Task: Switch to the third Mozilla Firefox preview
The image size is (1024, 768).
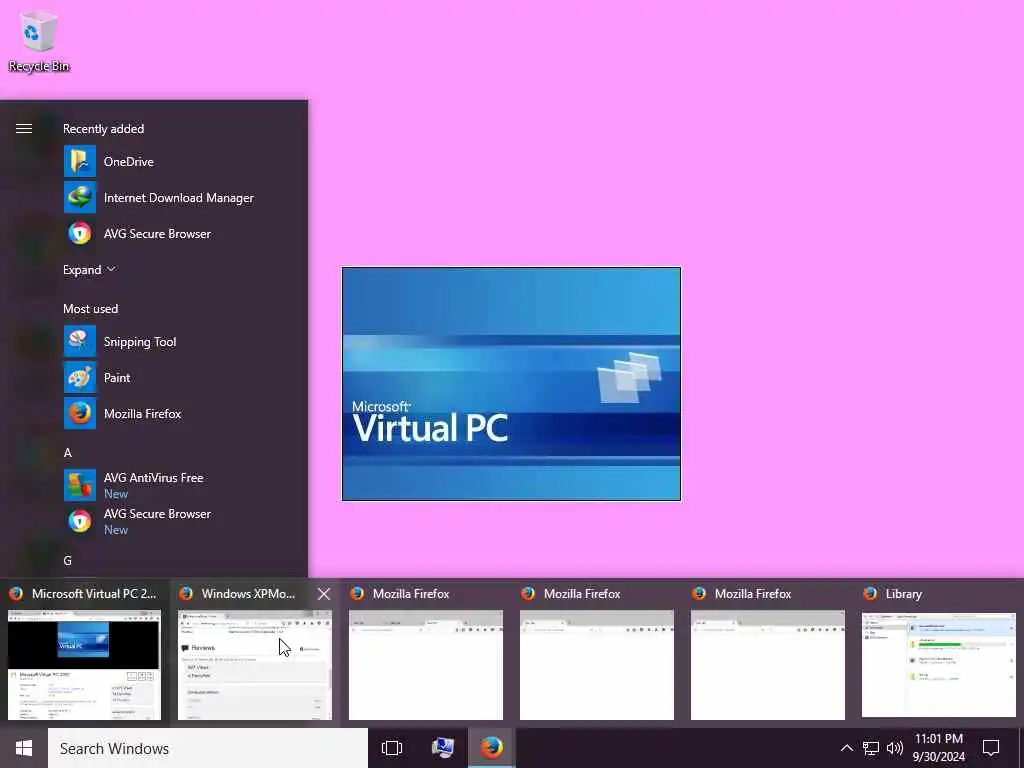Action: click(x=768, y=653)
